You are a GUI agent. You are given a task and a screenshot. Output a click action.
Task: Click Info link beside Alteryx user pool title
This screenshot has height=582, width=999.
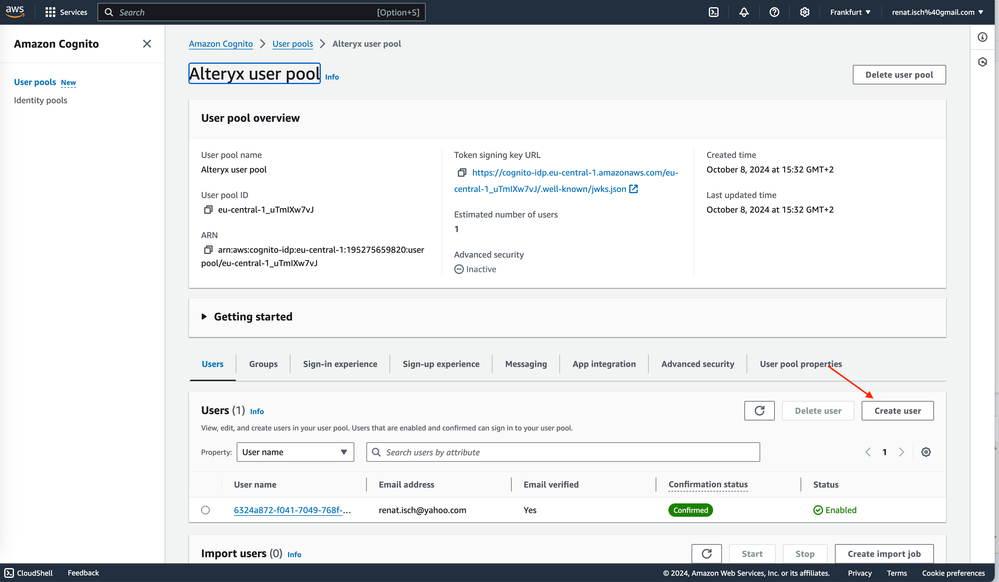332,77
